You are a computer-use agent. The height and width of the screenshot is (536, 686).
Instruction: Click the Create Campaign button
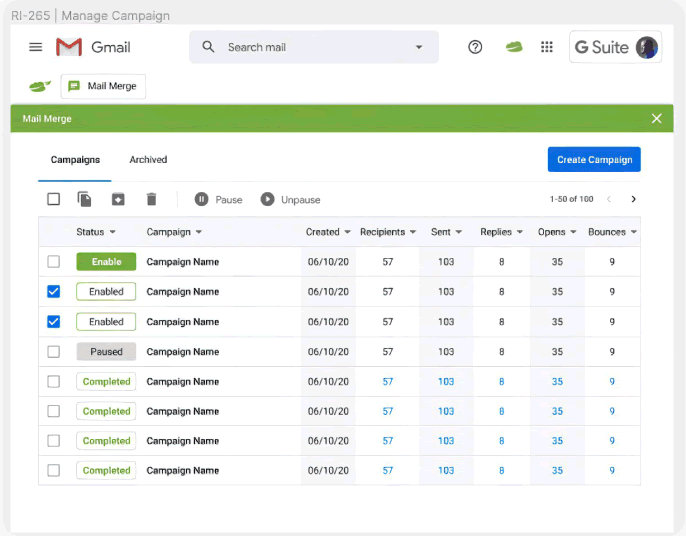[594, 160]
